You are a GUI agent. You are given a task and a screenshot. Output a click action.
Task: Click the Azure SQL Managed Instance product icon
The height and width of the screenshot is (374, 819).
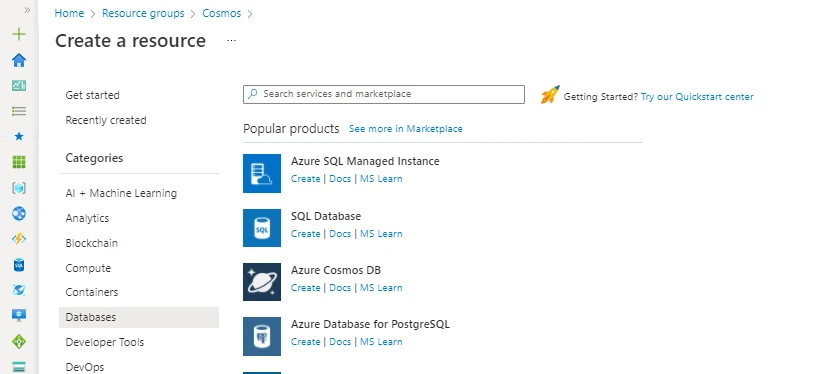pyautogui.click(x=262, y=173)
